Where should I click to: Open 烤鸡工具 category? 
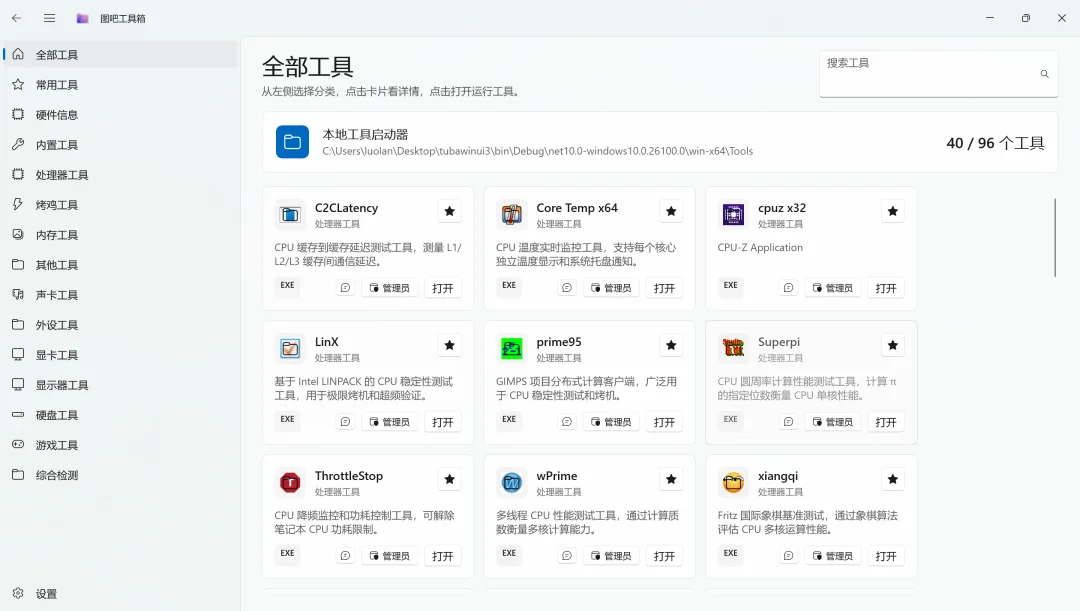pos(121,205)
